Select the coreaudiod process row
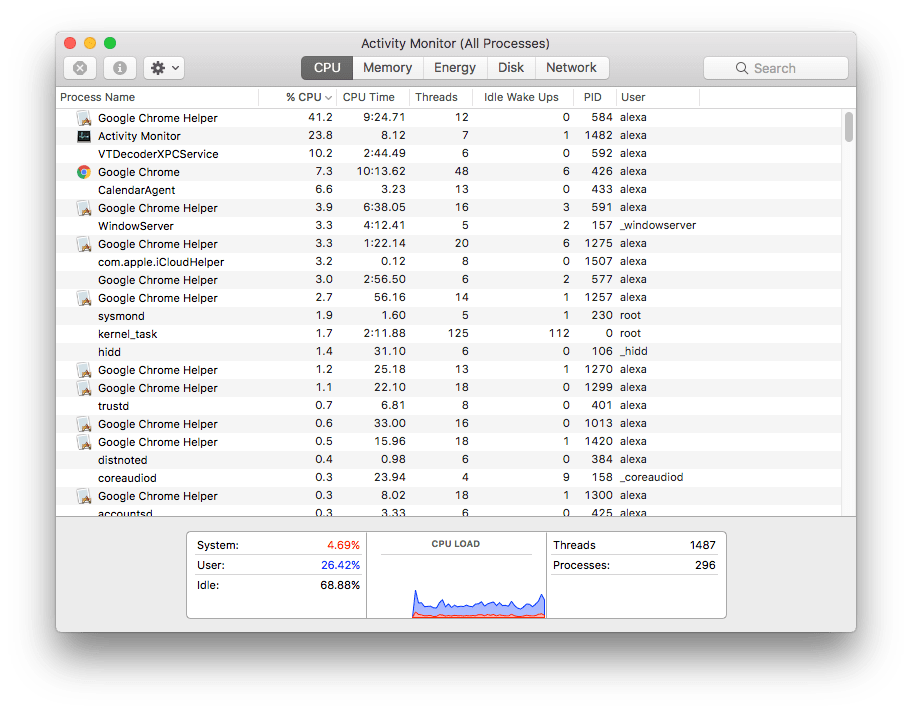This screenshot has height=712, width=912. coord(448,479)
